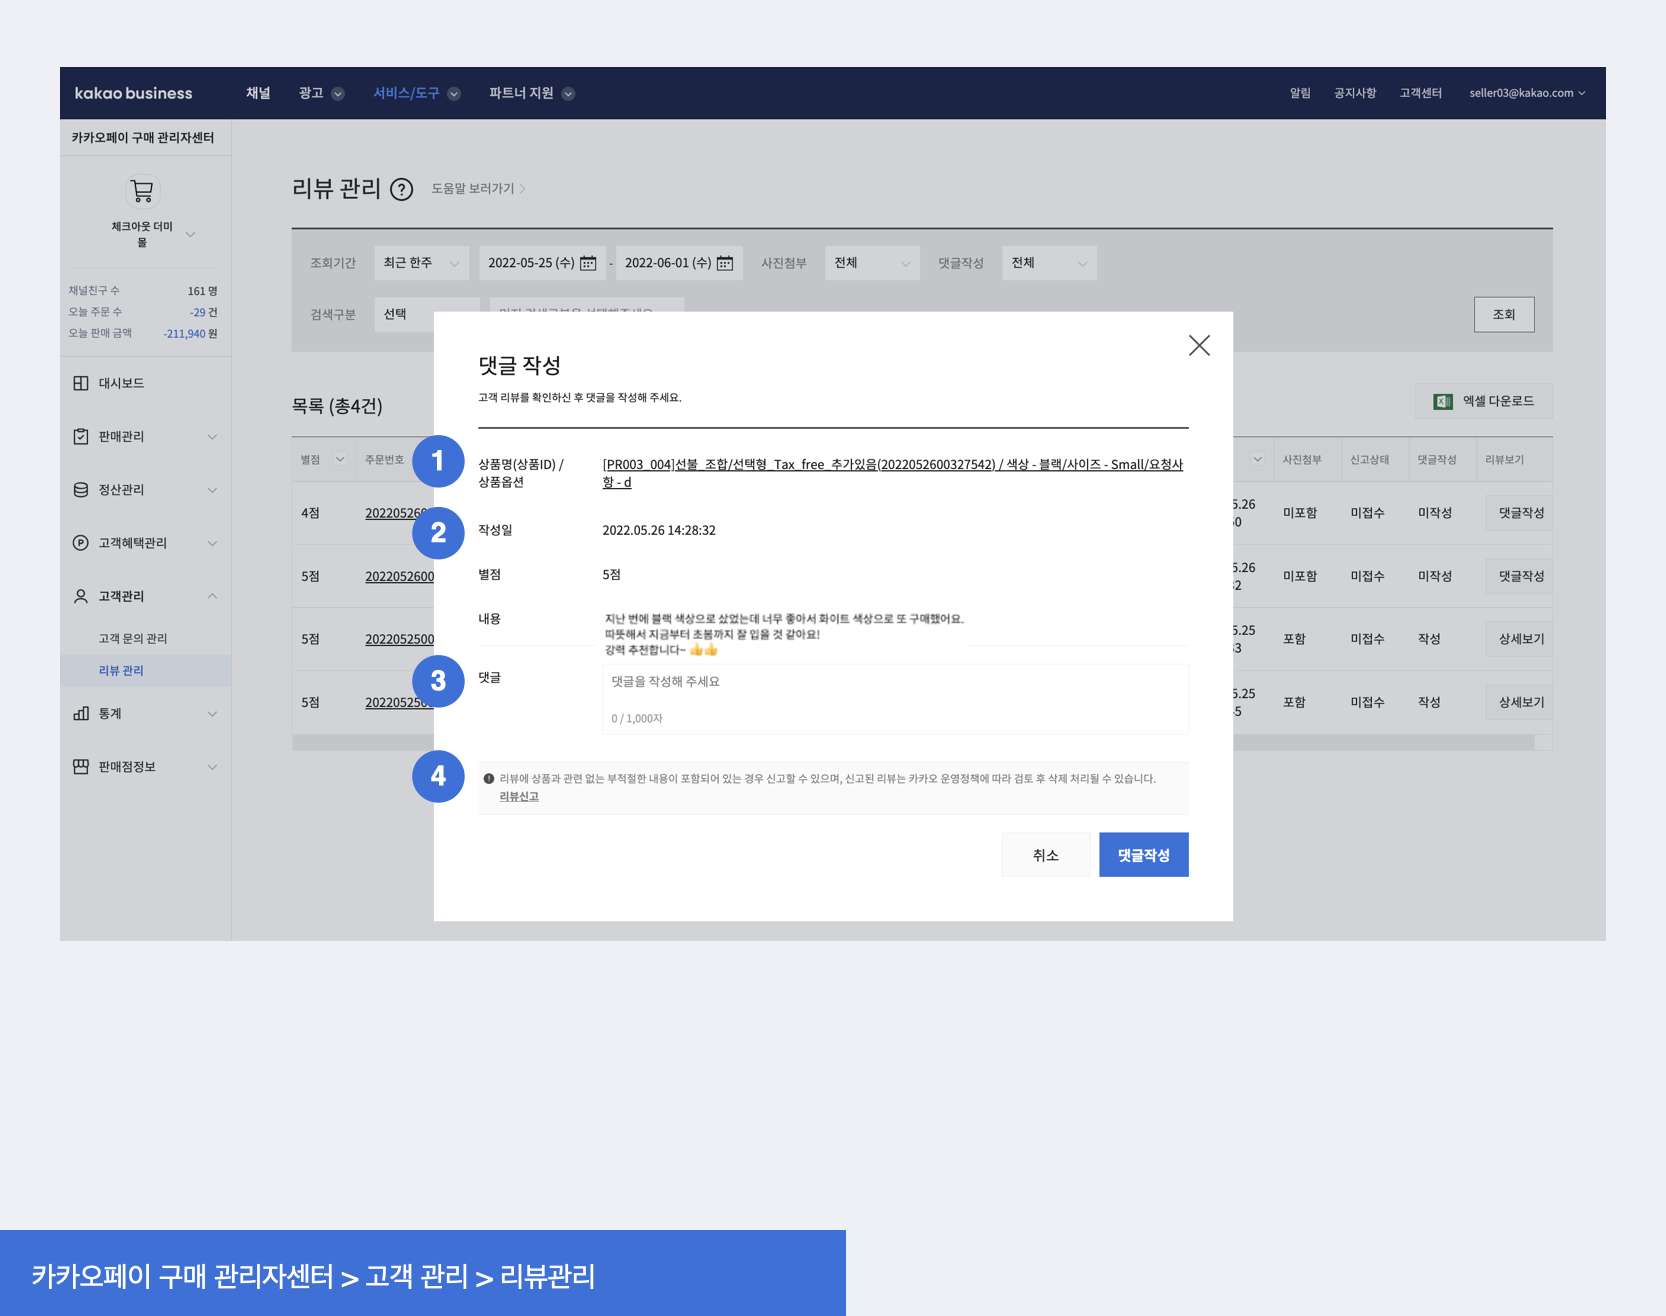Click the first 상세보기 button in the list

(1521, 639)
